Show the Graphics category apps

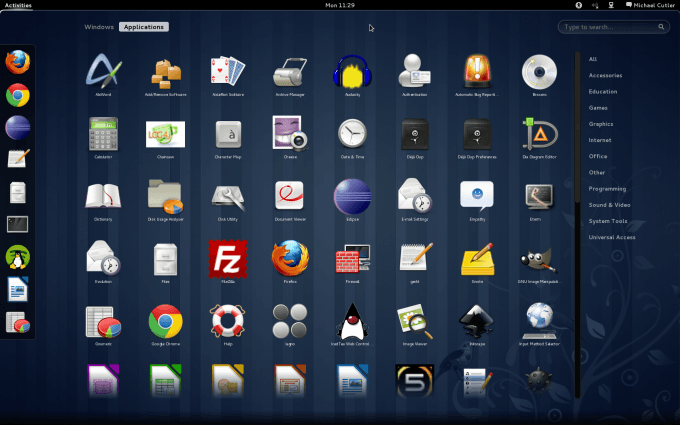coord(601,124)
